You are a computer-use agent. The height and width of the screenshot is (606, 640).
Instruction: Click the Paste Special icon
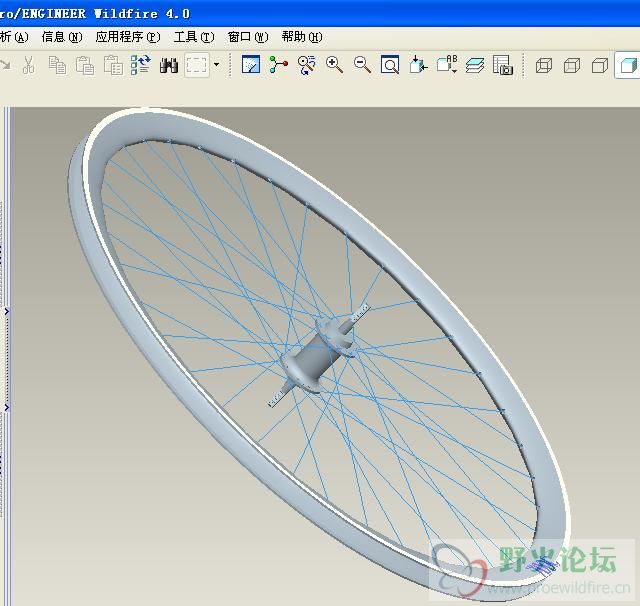tap(113, 65)
